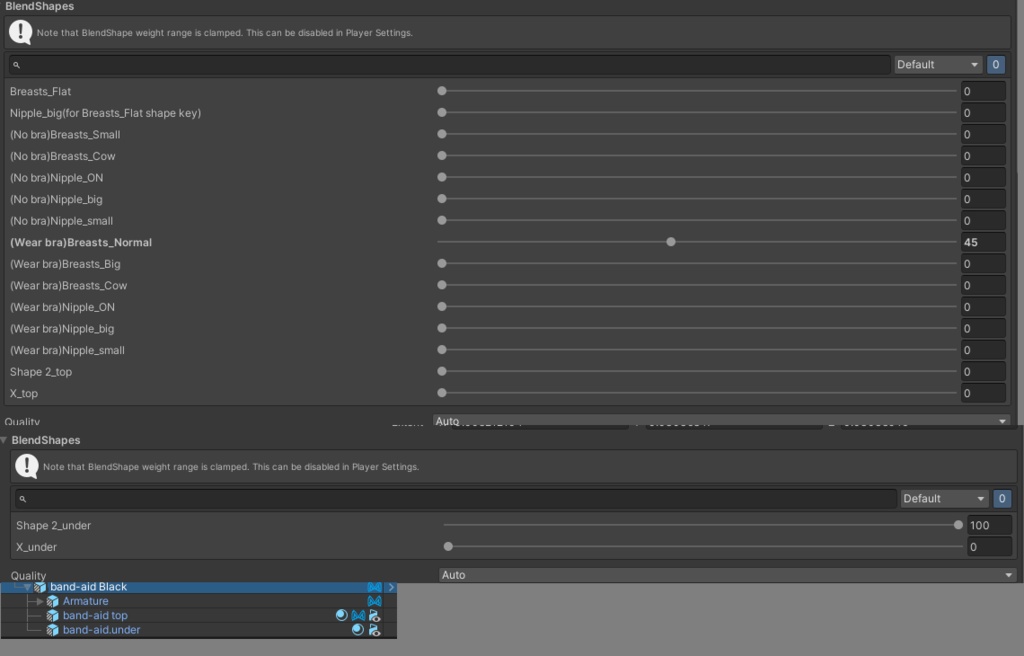Click the bold (Wear bra)Breasts_Normal label
This screenshot has height=656, width=1024.
coord(81,242)
